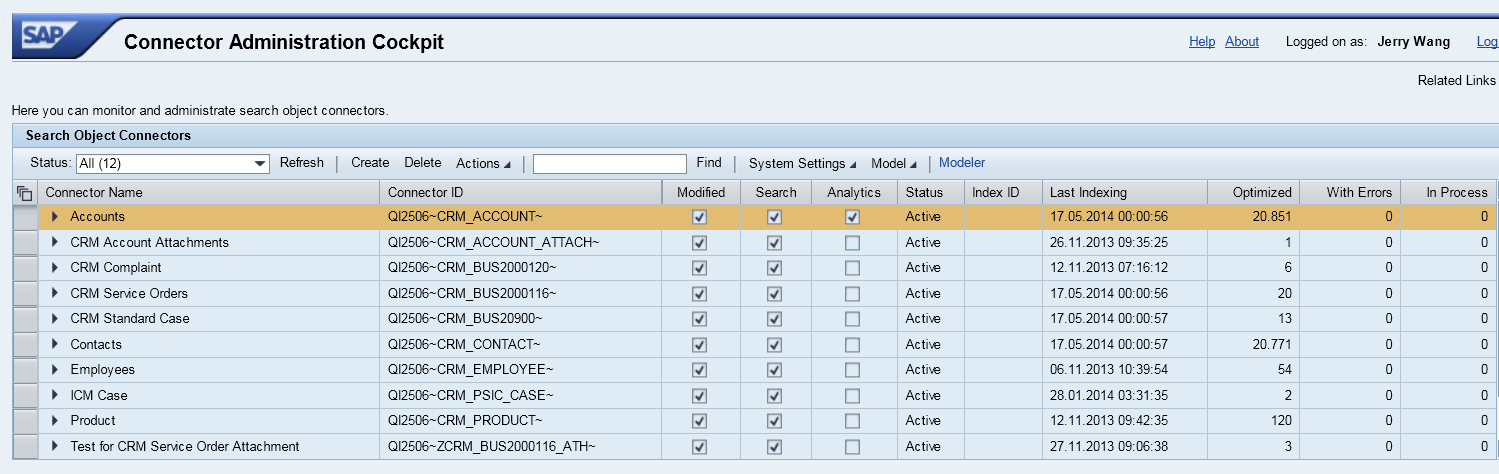Expand the CRM Complaint row
This screenshot has width=1499, height=474.
coord(56,267)
